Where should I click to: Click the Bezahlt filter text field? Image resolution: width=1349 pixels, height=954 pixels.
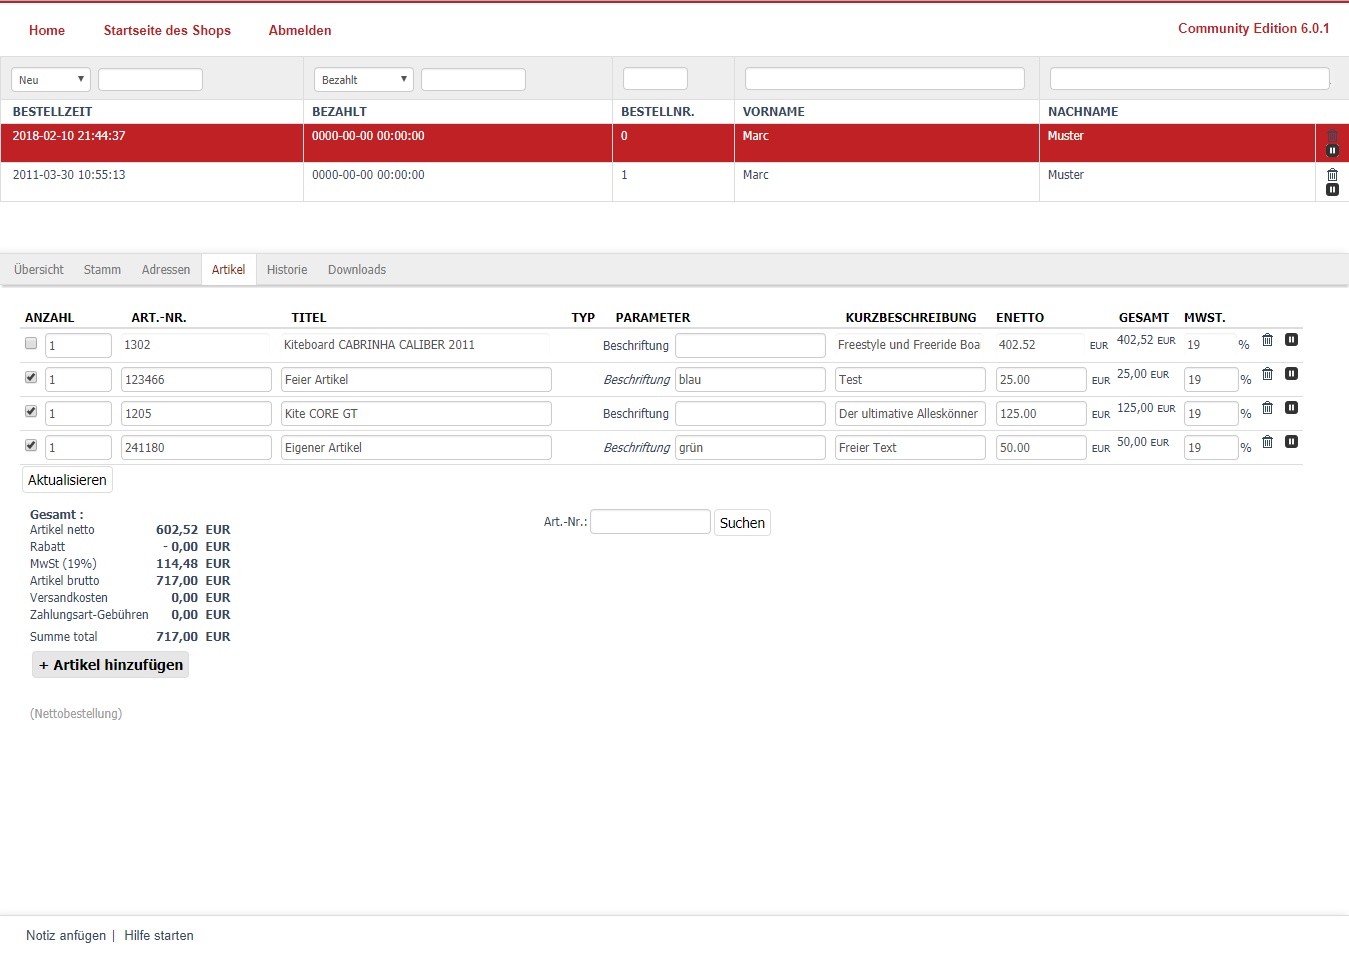point(473,80)
